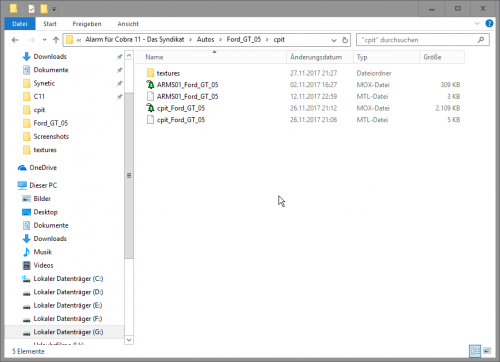Switch to details view layout

coord(475,351)
